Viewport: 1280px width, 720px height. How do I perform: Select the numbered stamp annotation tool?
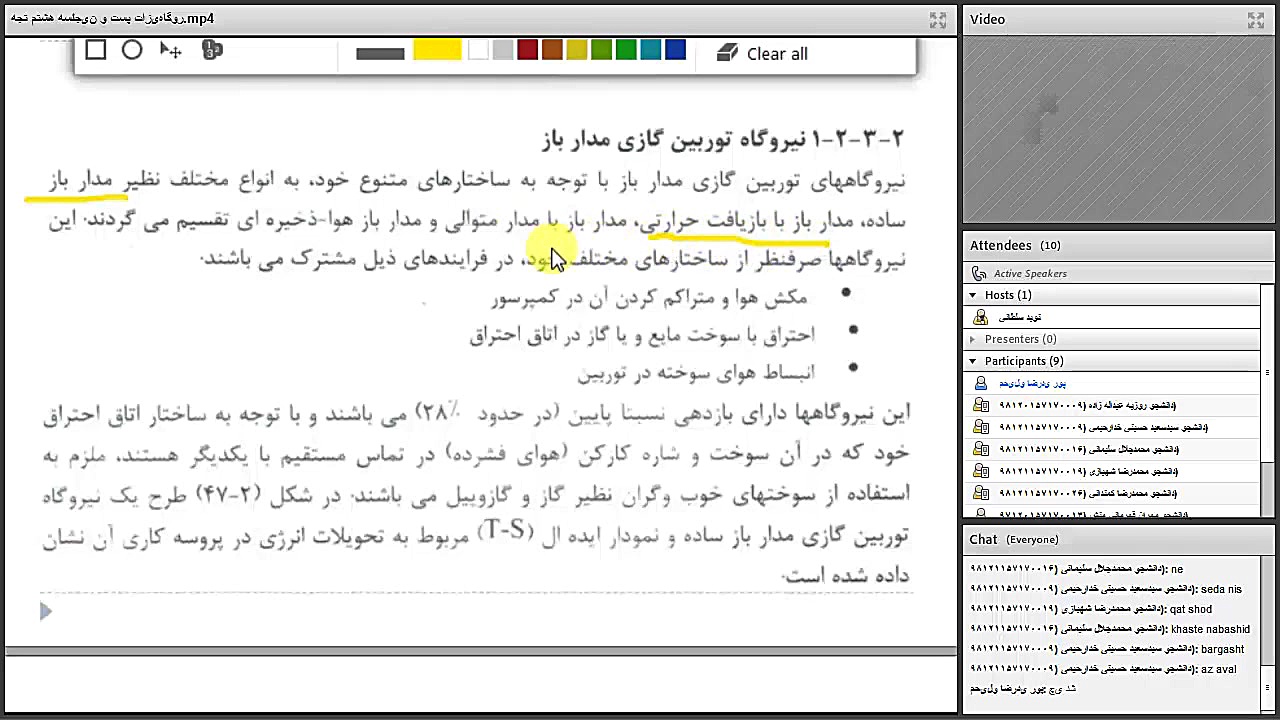(212, 50)
